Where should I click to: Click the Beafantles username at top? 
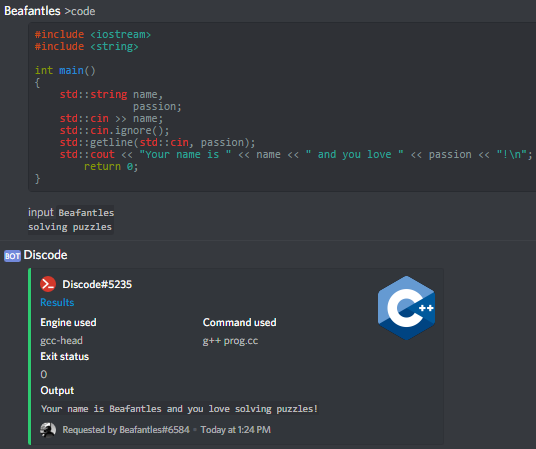(32, 11)
